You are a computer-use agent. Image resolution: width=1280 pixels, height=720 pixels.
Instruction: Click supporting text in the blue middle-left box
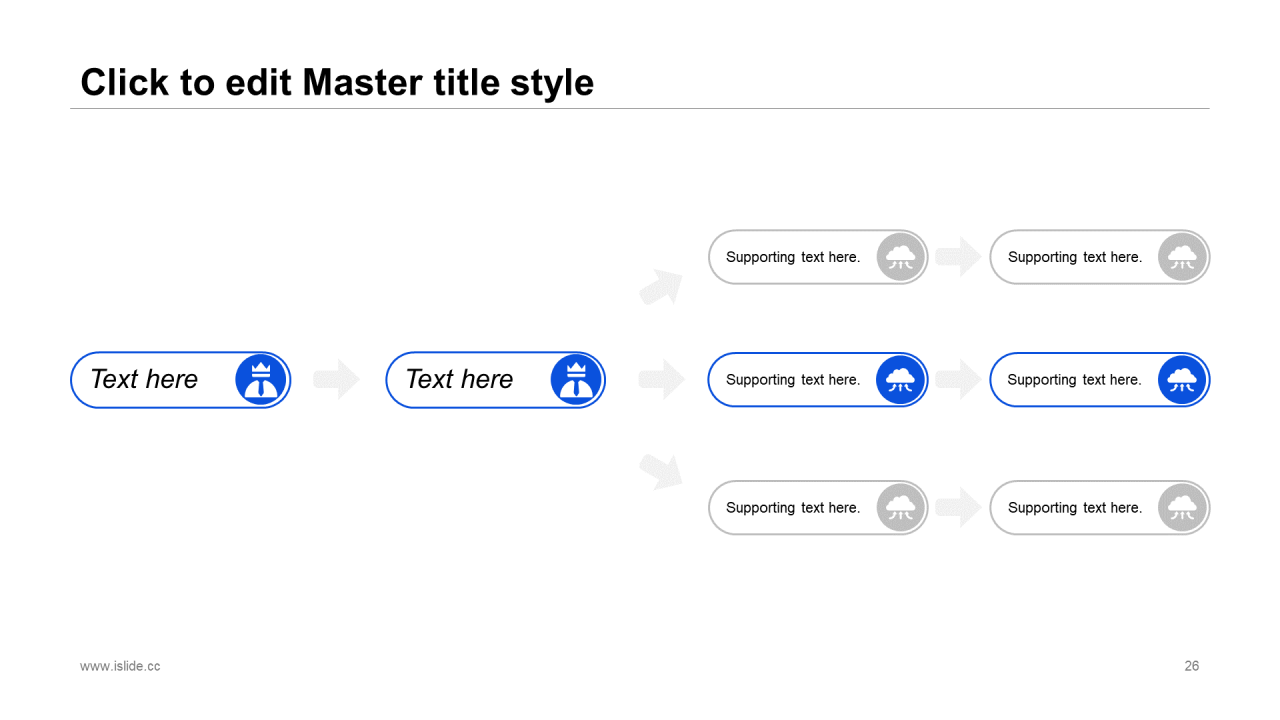tap(793, 380)
